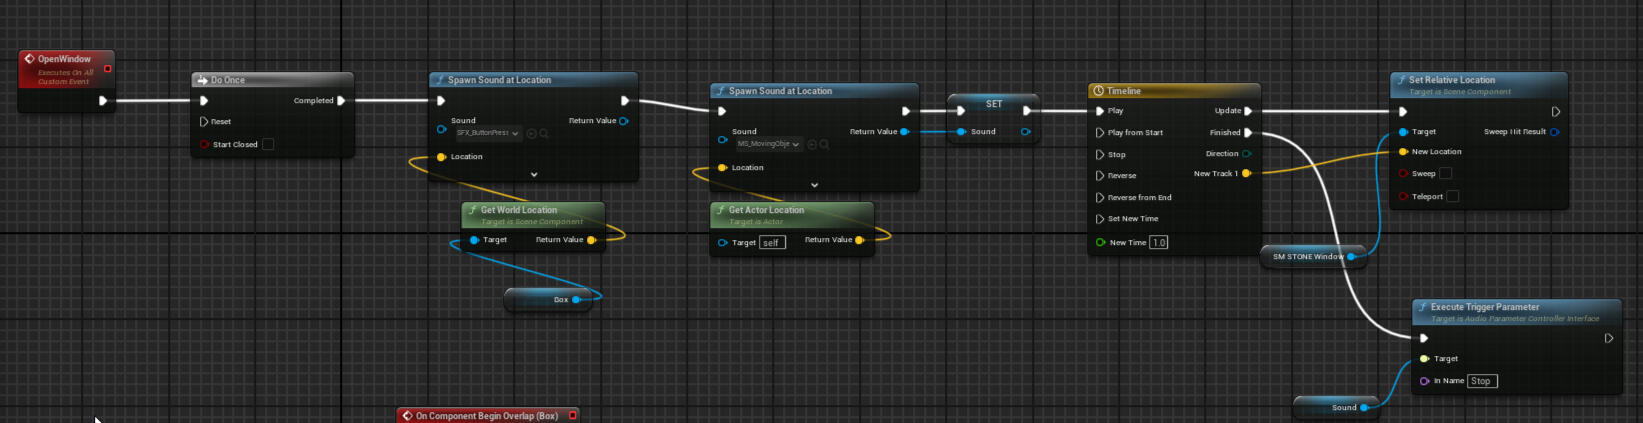Expand first Spawn Sound at Location advanced pins

(534, 175)
